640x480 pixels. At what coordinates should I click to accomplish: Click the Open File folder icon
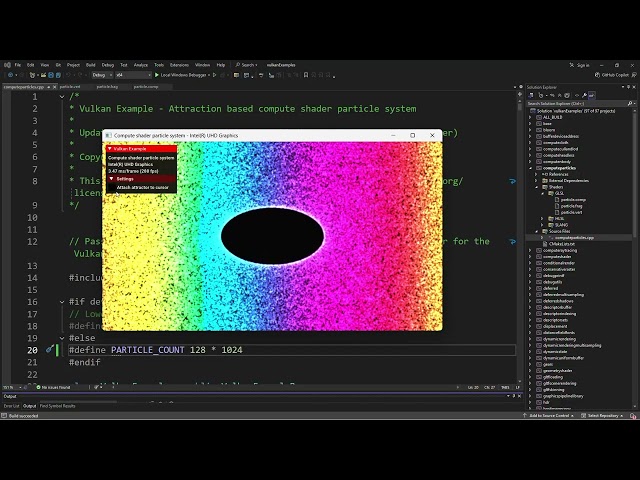pos(43,75)
